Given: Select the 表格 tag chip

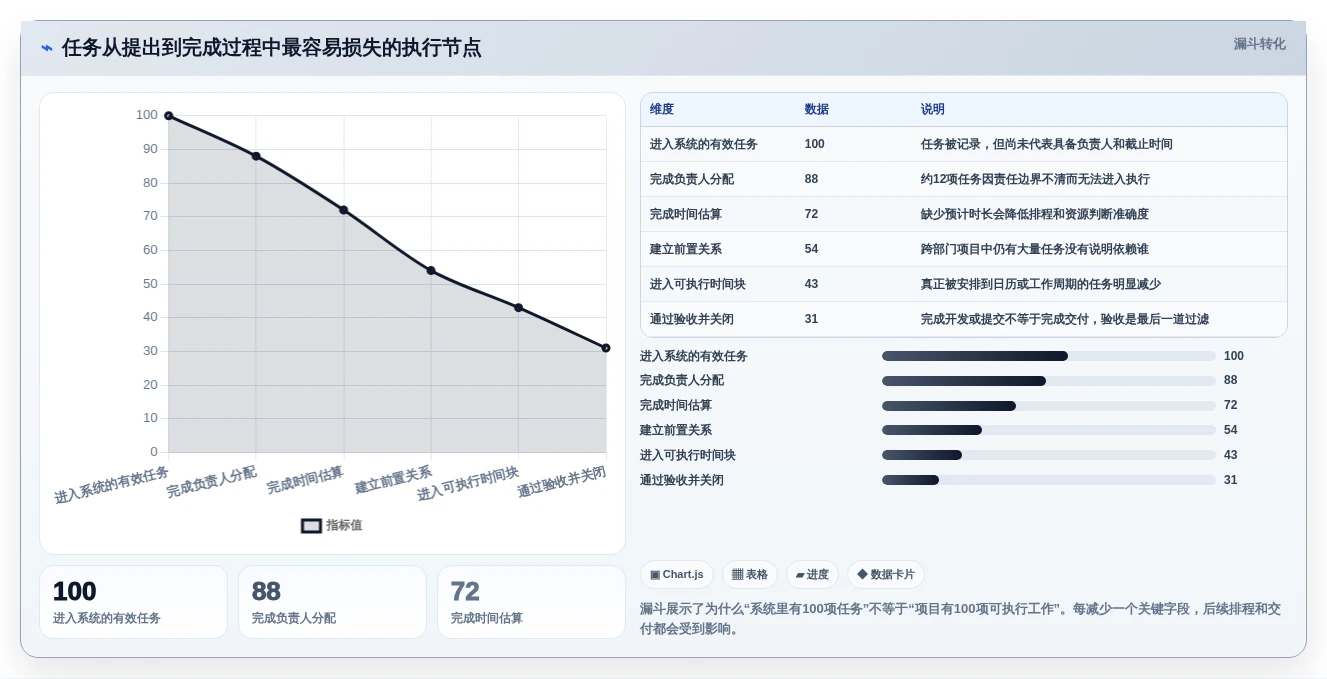Looking at the screenshot, I should (x=750, y=574).
